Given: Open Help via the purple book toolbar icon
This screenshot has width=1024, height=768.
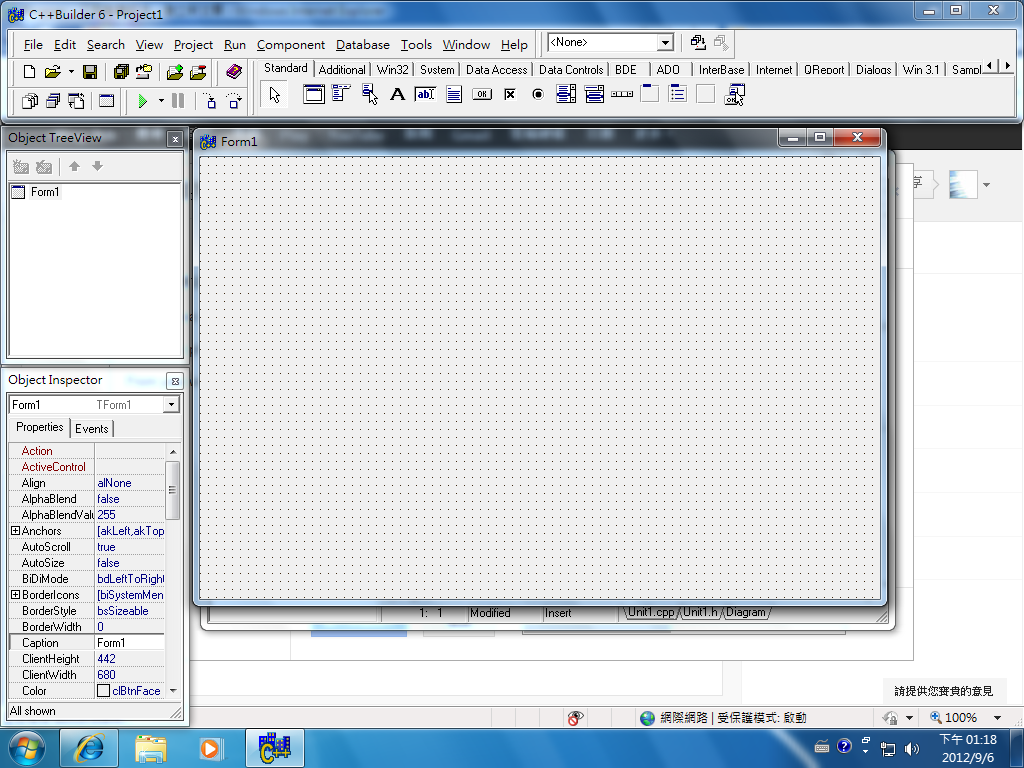Looking at the screenshot, I should tap(233, 71).
